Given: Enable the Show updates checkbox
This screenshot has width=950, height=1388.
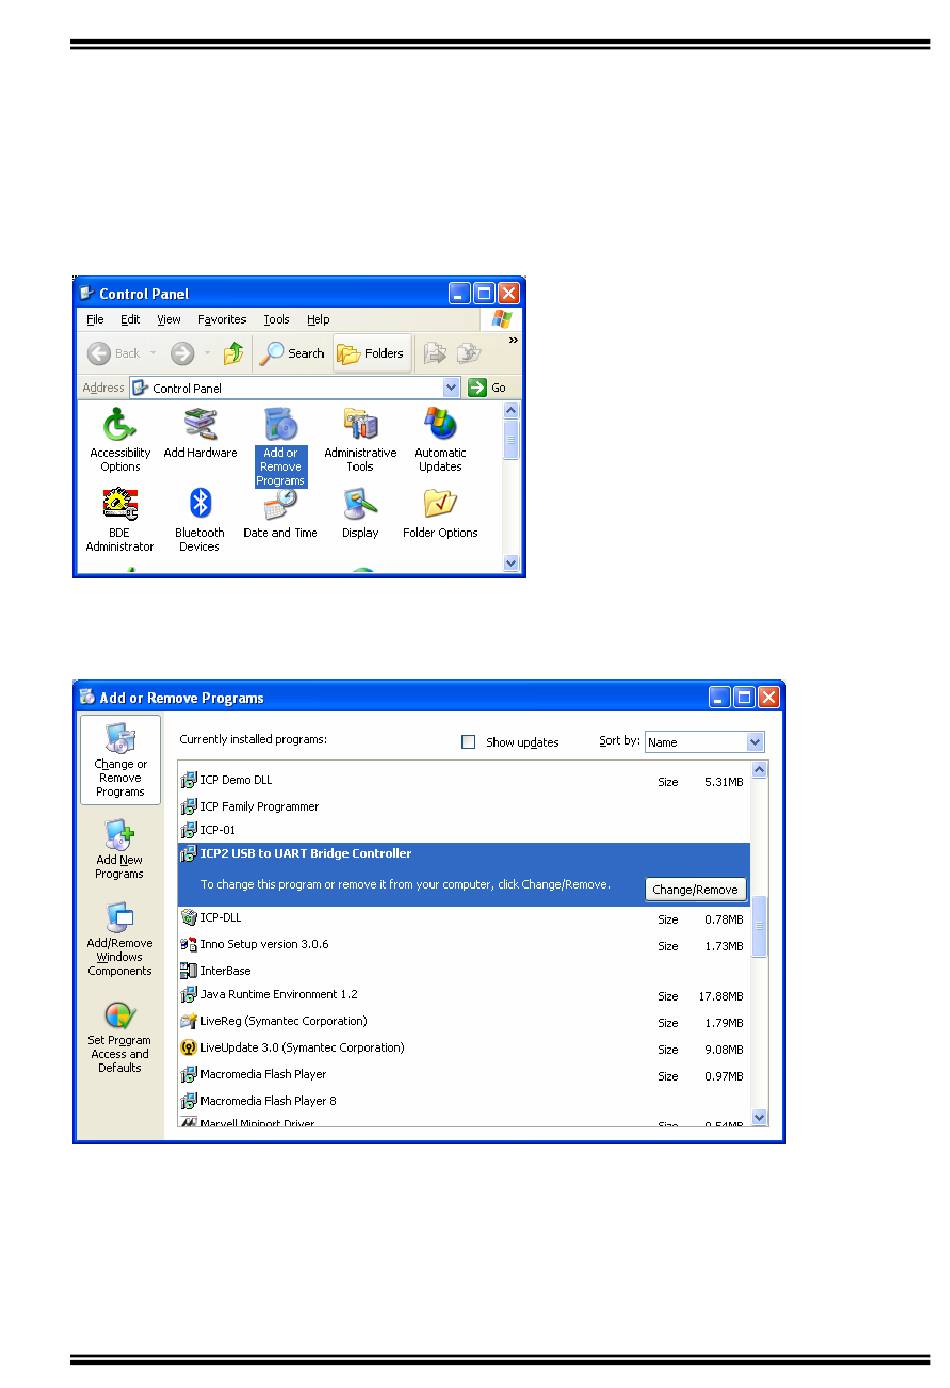Looking at the screenshot, I should pyautogui.click(x=468, y=742).
